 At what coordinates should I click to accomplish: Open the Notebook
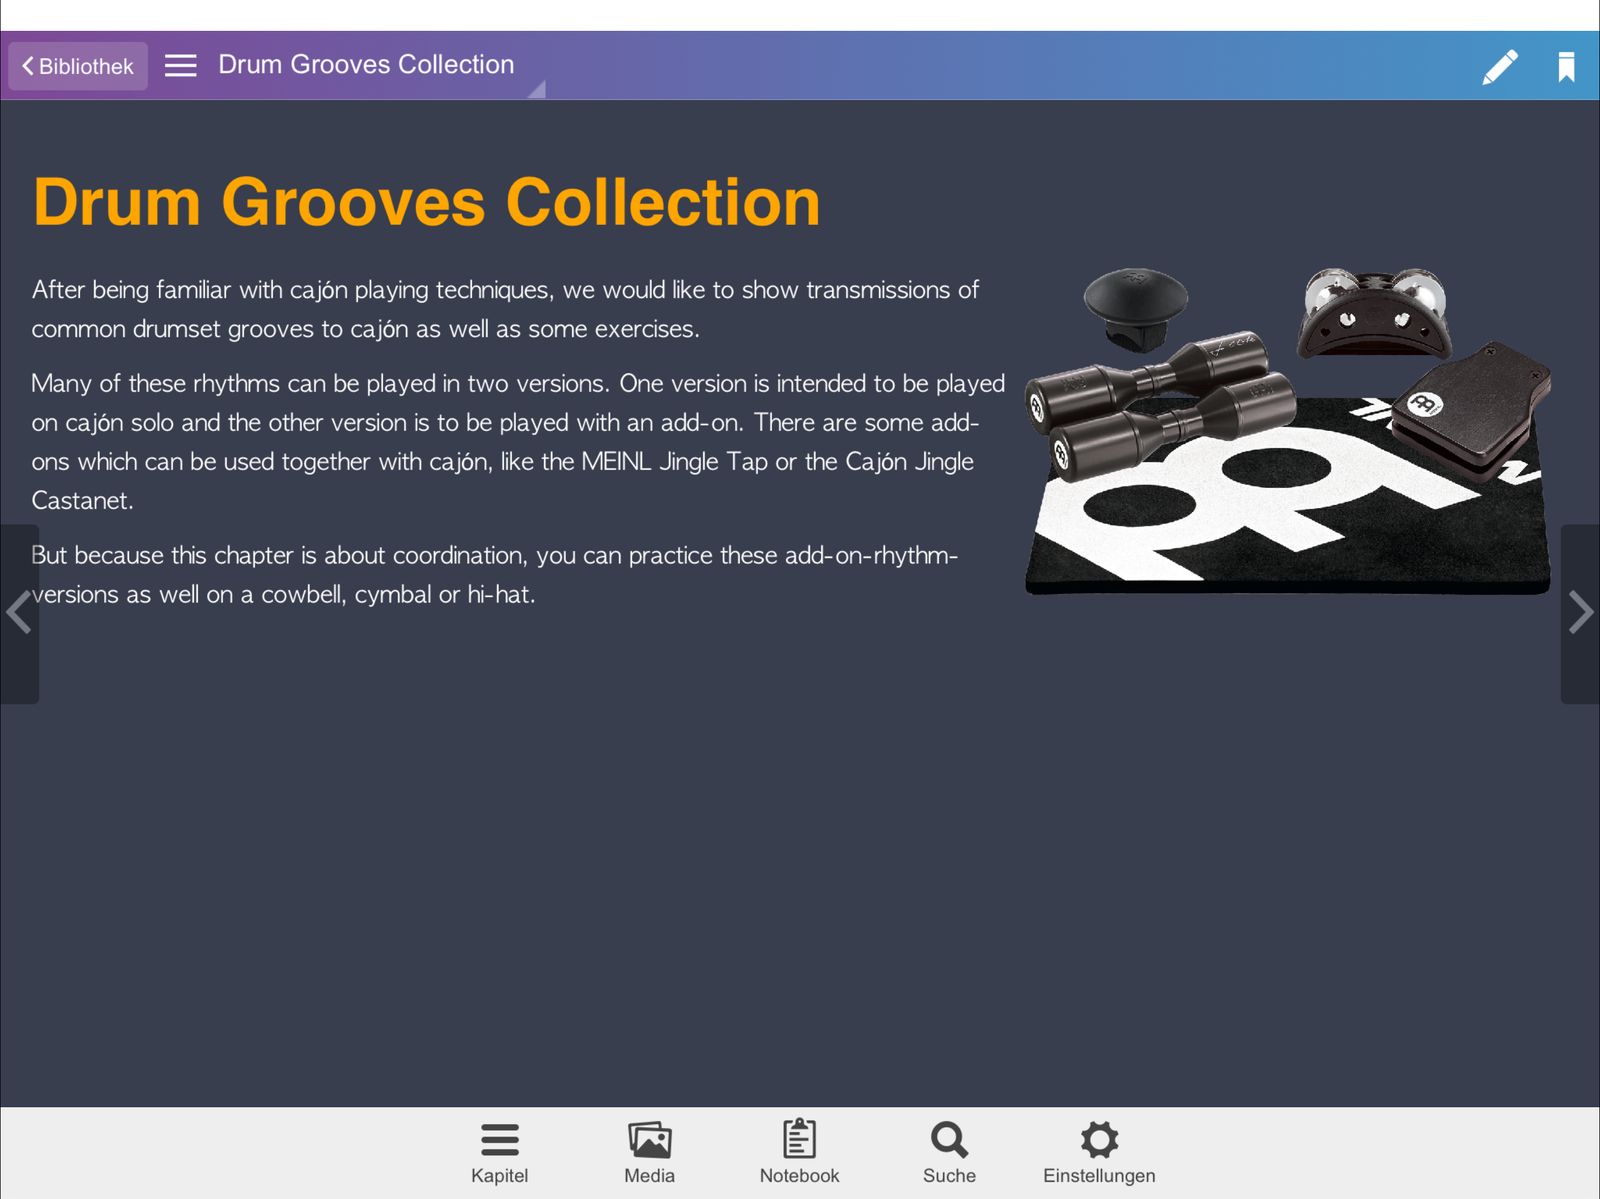click(x=799, y=1152)
